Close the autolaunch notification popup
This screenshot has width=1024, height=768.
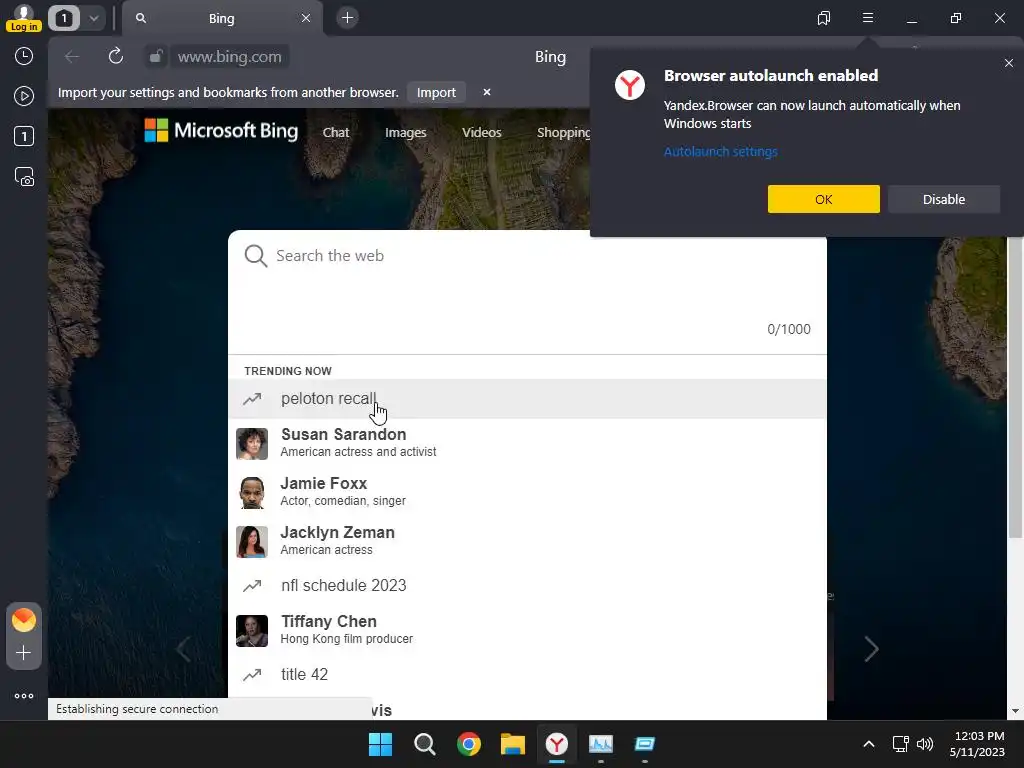pyautogui.click(x=1008, y=63)
